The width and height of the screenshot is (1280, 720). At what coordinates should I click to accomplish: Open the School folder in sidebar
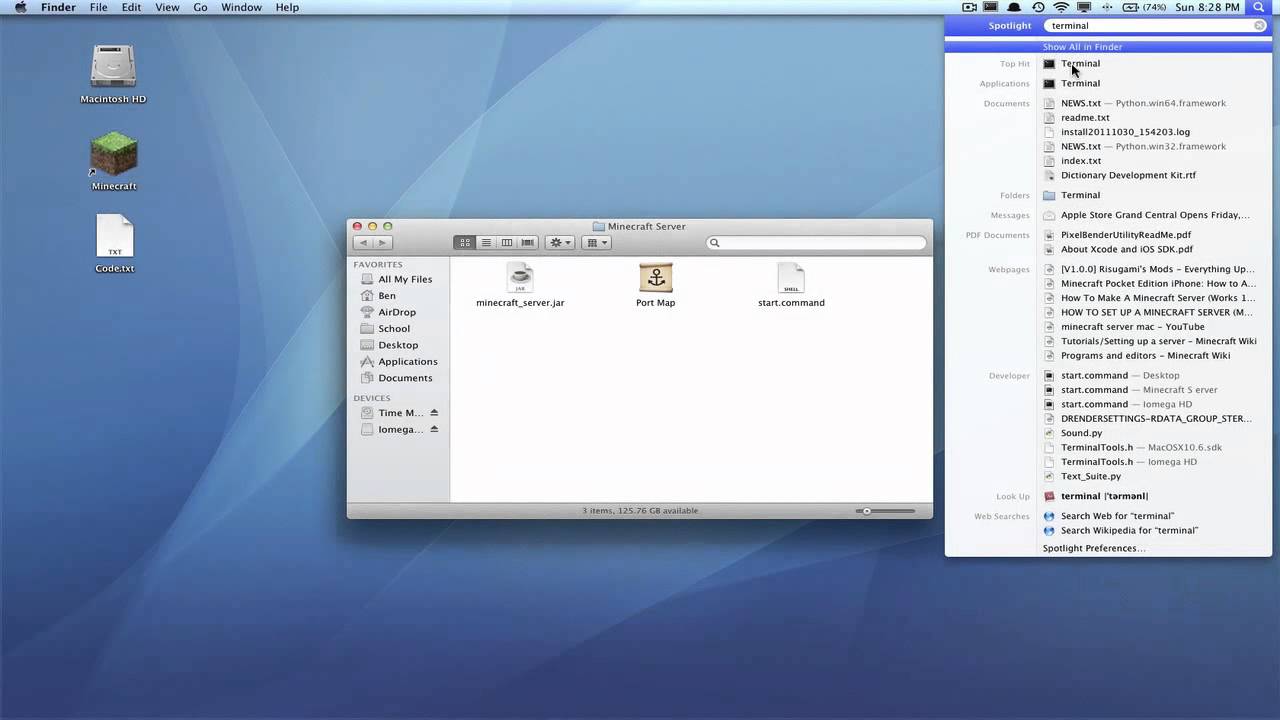point(394,329)
